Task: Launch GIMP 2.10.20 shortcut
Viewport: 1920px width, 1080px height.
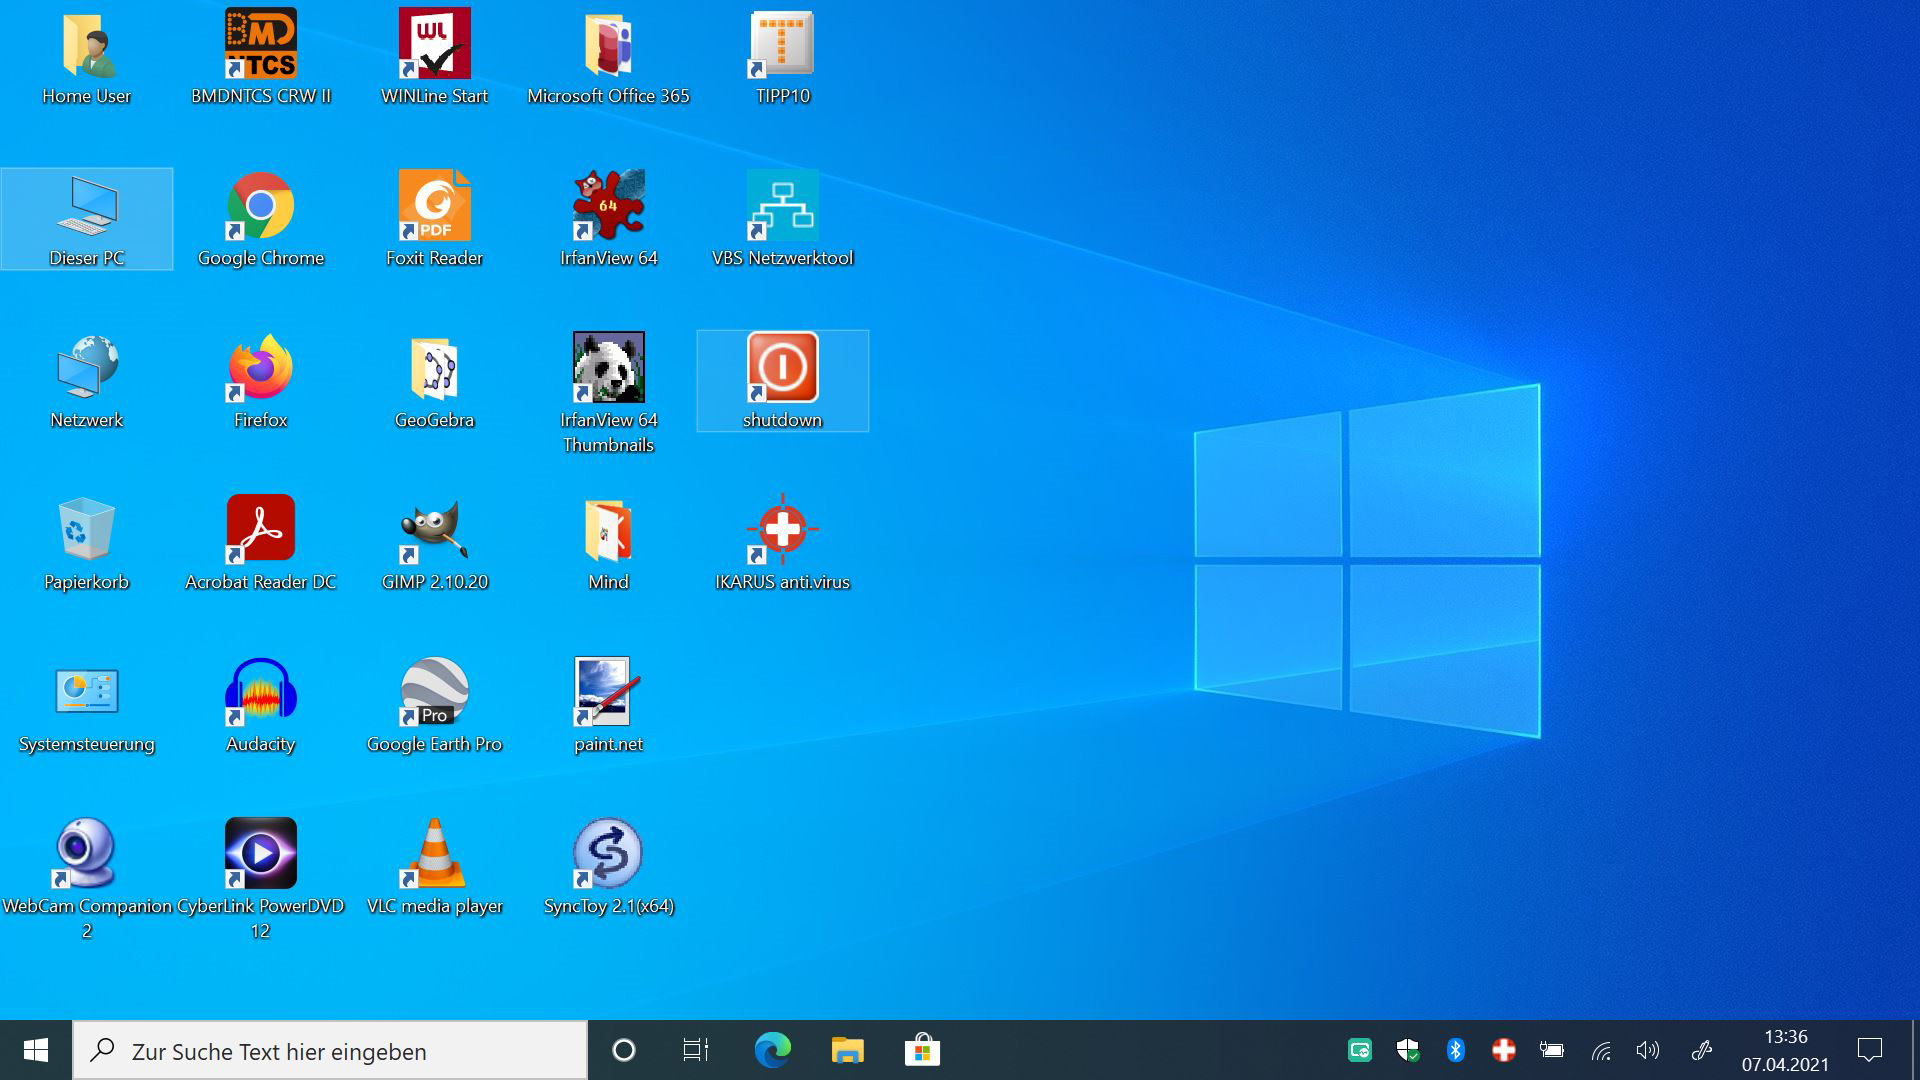Action: (x=434, y=530)
